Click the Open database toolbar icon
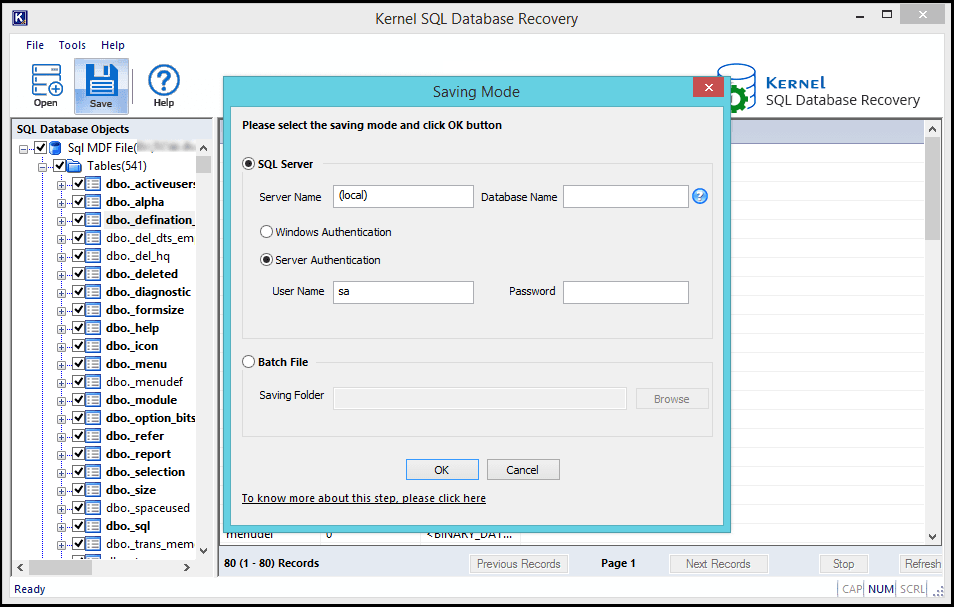 tap(46, 86)
